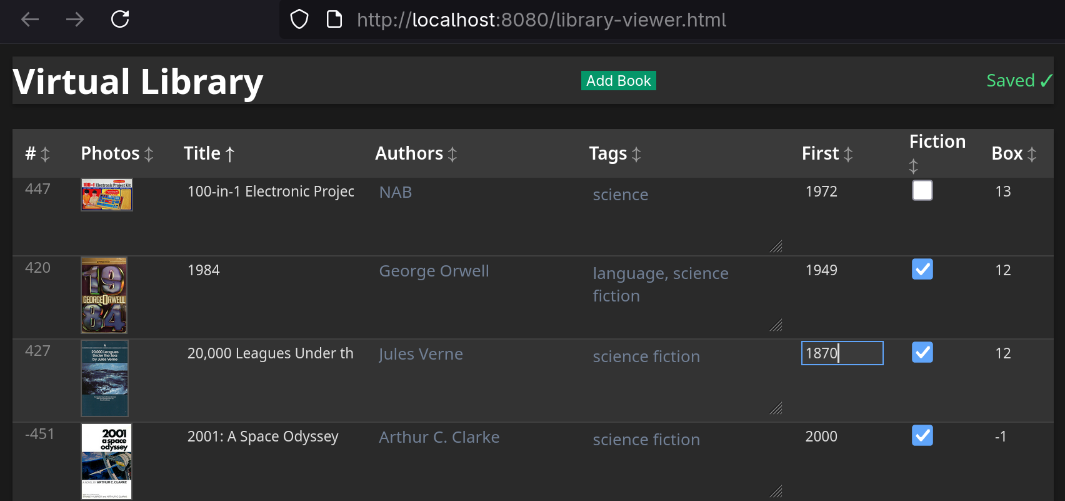Screen dimensions: 1065x501
Task: Click the First year field showing 1870
Action: 841,353
